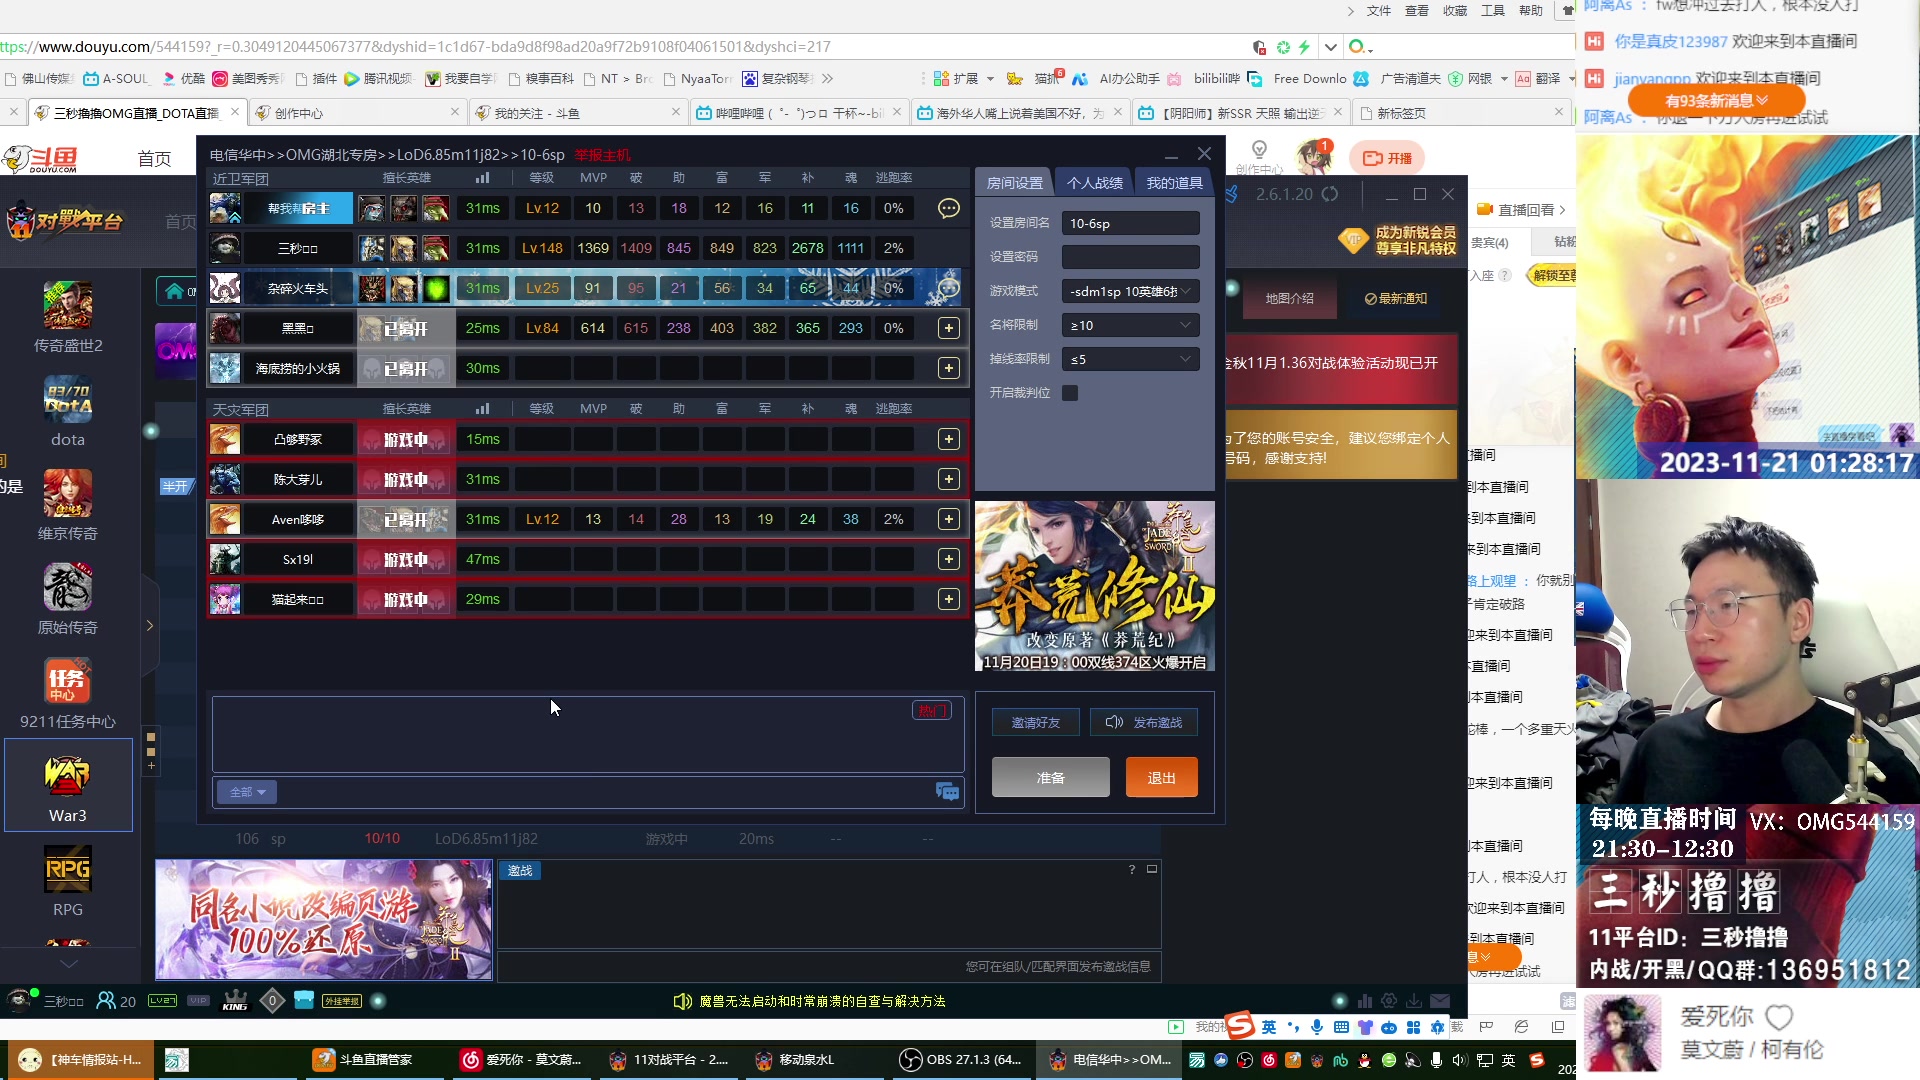Click the 热门 hot tag in chat box
1920x1080 pixels.
[x=931, y=711]
